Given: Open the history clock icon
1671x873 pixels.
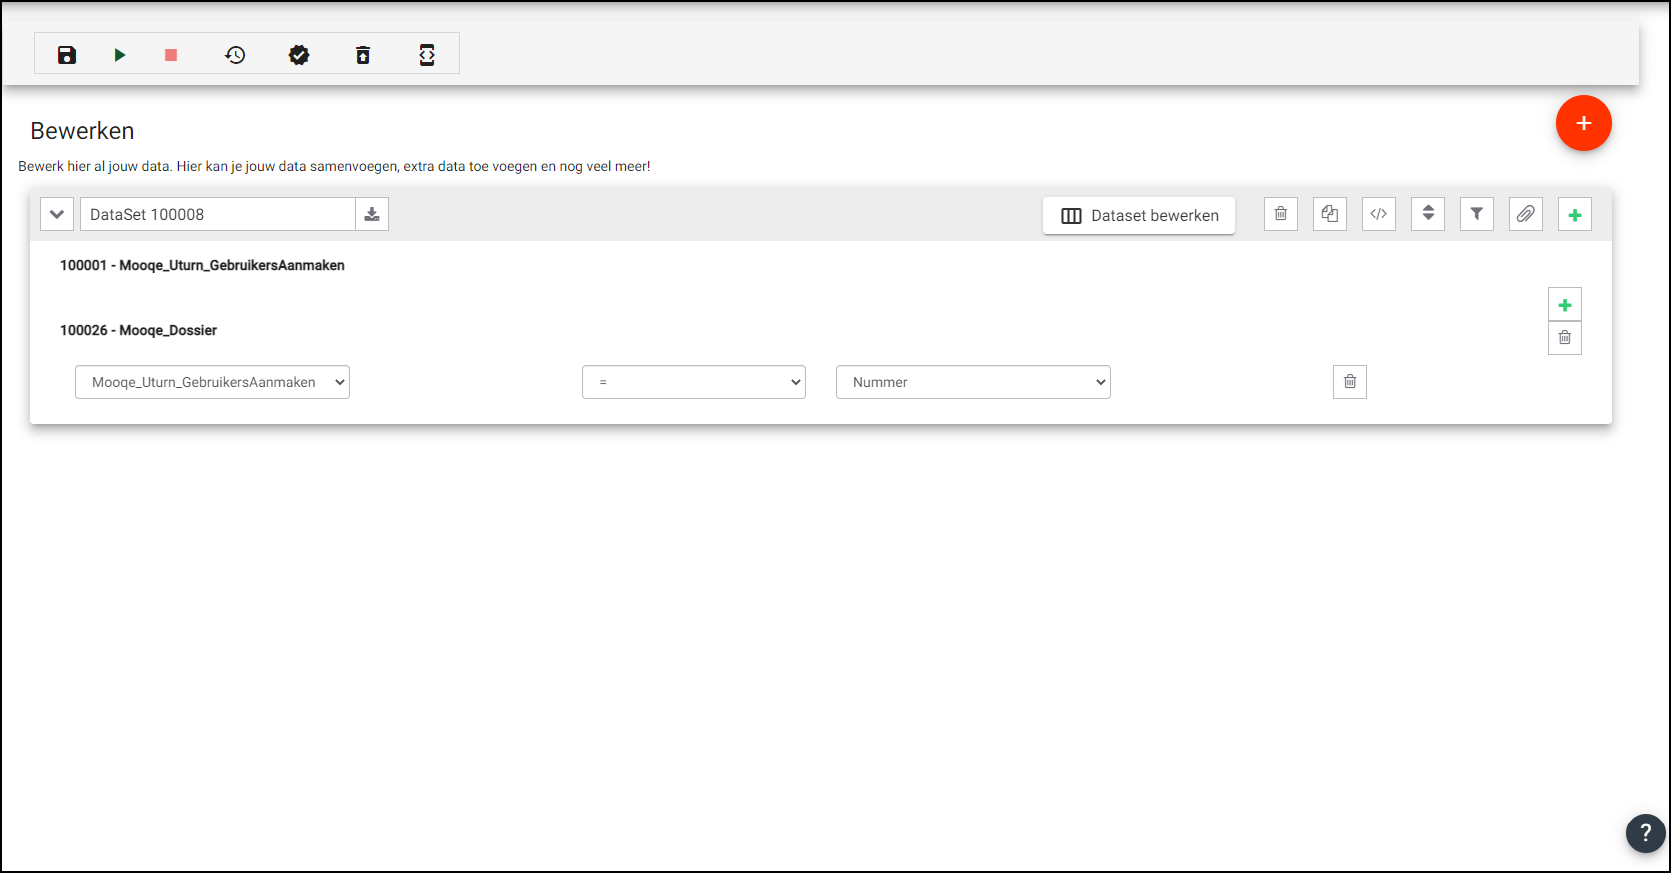Looking at the screenshot, I should point(235,55).
